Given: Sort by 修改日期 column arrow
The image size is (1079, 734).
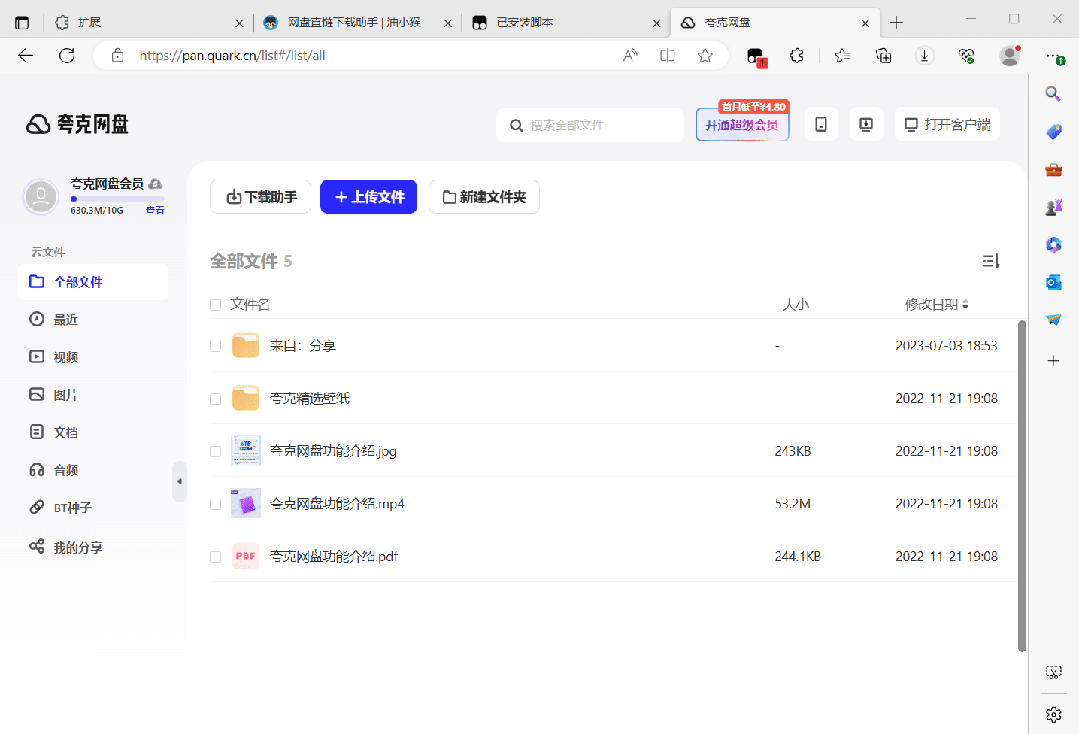Looking at the screenshot, I should (965, 304).
